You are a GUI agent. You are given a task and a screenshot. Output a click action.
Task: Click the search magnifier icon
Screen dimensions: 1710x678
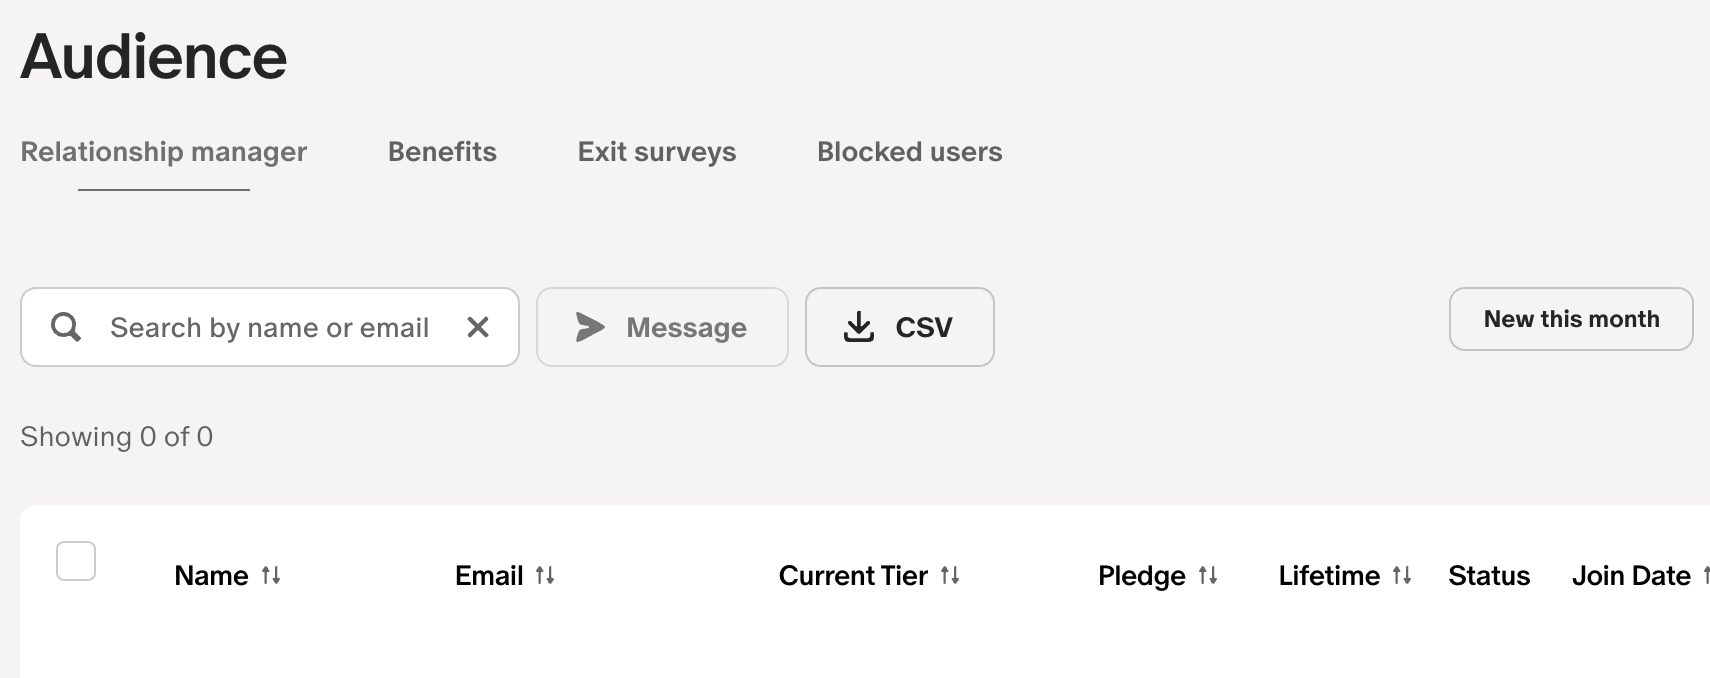(x=65, y=327)
